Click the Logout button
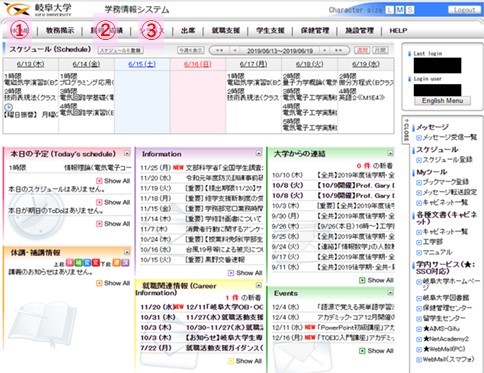This screenshot has height=373, width=484. tap(464, 10)
